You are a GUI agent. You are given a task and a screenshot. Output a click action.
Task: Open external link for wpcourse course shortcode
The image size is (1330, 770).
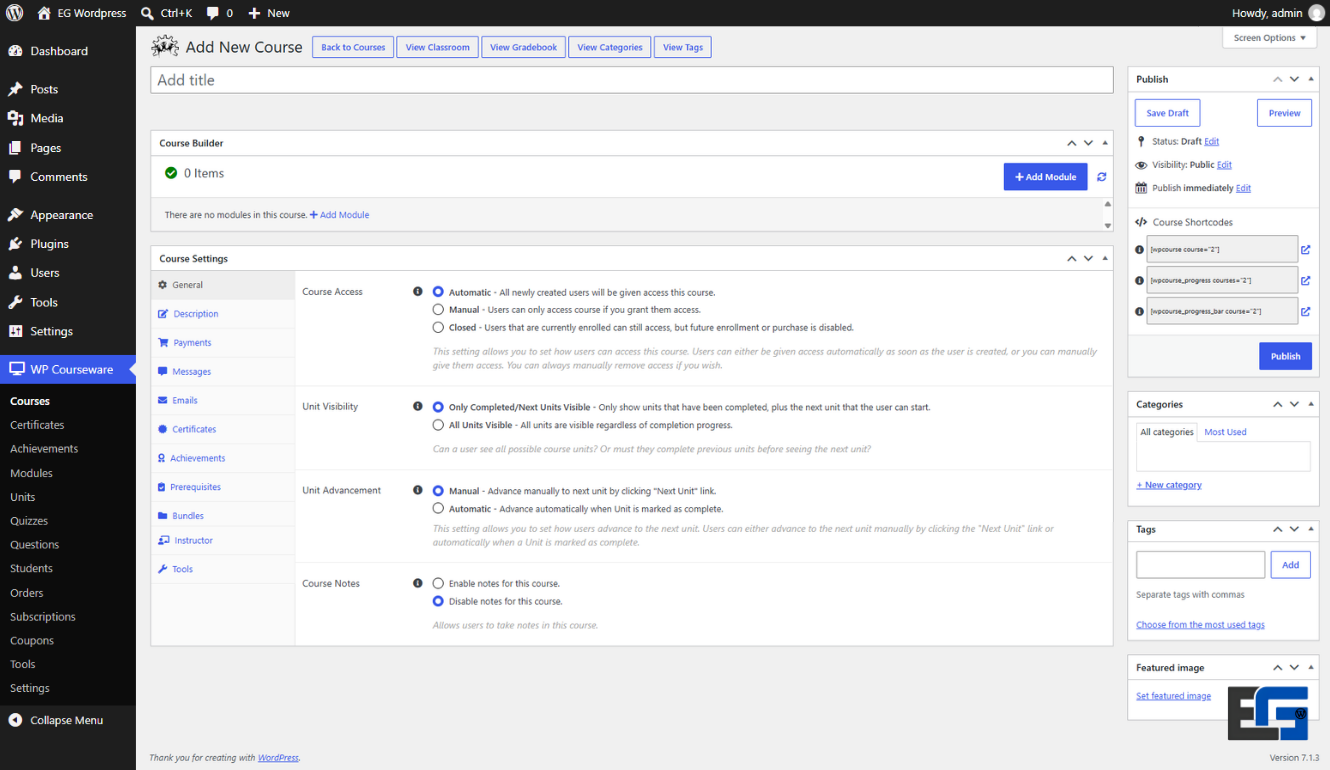click(1305, 250)
